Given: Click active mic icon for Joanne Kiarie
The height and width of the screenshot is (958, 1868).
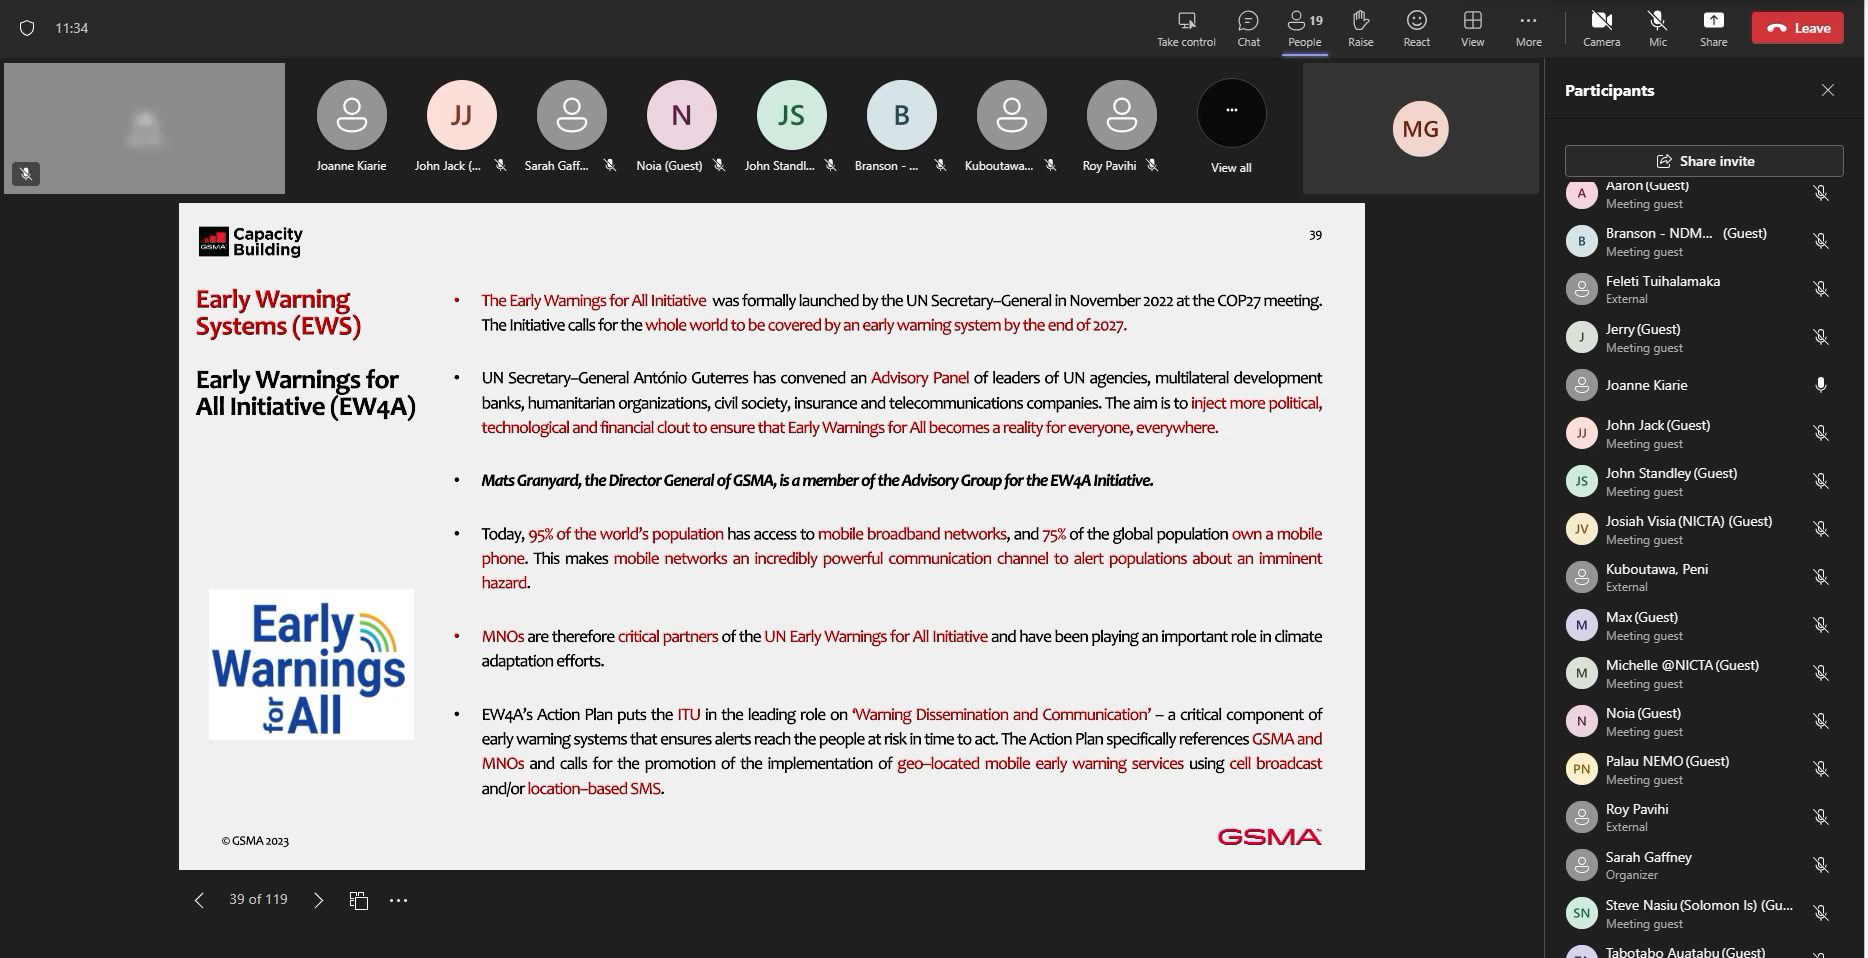Looking at the screenshot, I should pyautogui.click(x=1821, y=385).
